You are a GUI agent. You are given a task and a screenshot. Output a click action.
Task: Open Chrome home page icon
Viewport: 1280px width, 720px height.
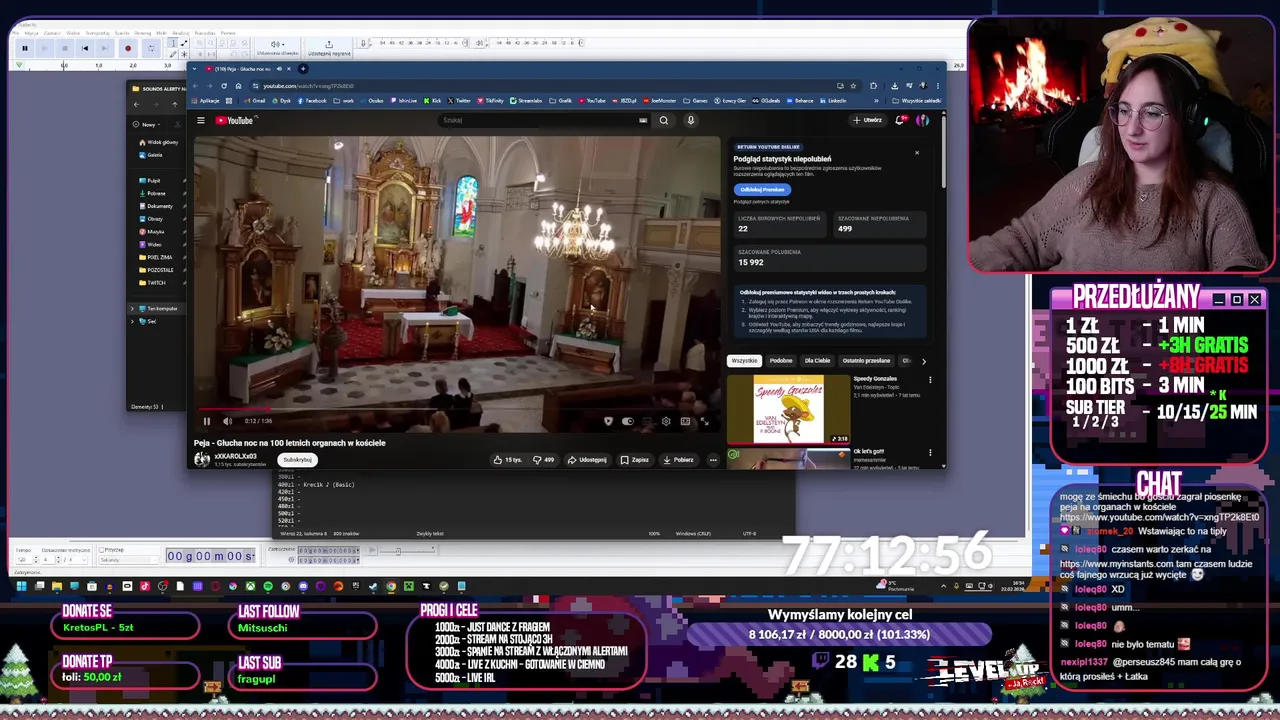coord(238,86)
